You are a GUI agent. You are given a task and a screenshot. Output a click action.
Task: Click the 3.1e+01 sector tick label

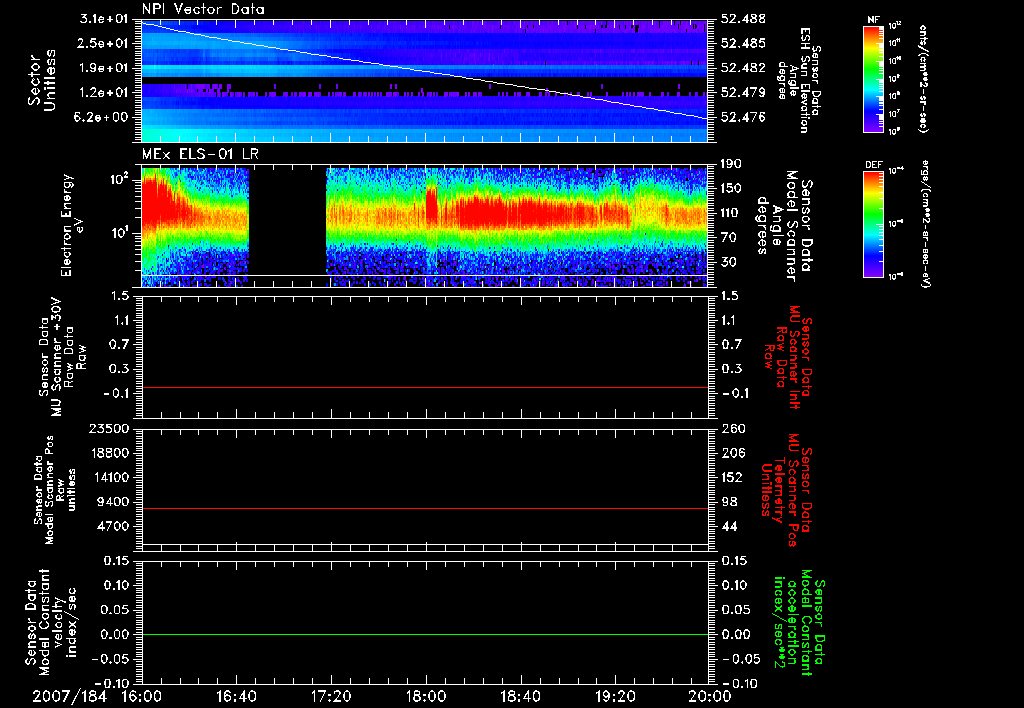point(104,19)
